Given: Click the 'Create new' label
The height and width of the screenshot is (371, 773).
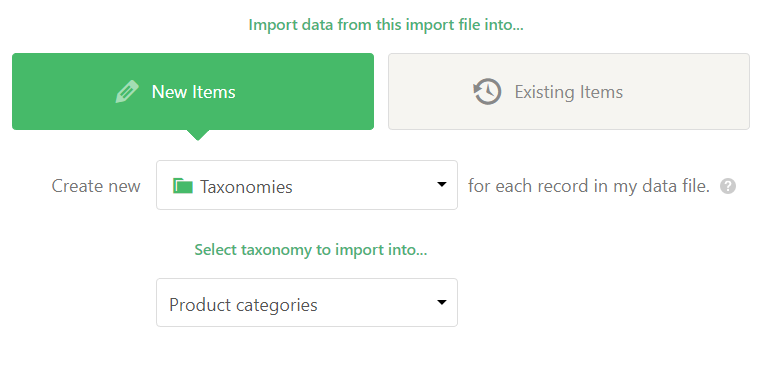Looking at the screenshot, I should 96,186.
